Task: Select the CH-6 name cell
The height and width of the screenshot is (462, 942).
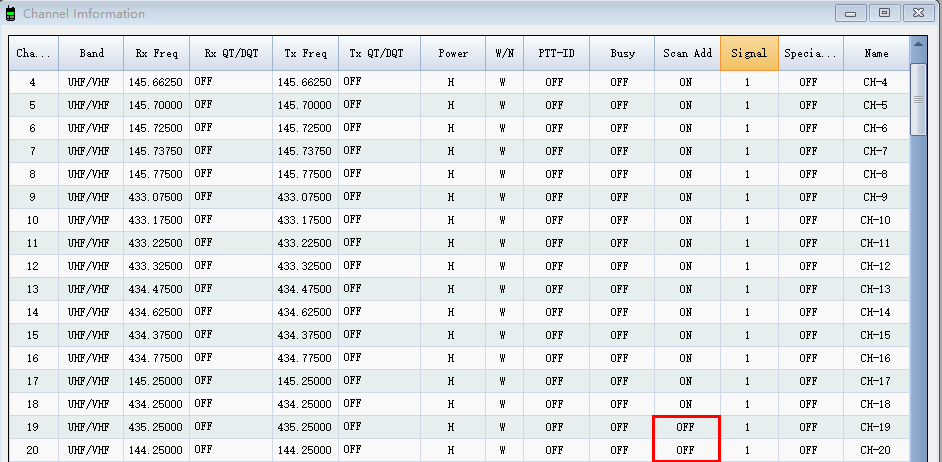Action: 877,128
